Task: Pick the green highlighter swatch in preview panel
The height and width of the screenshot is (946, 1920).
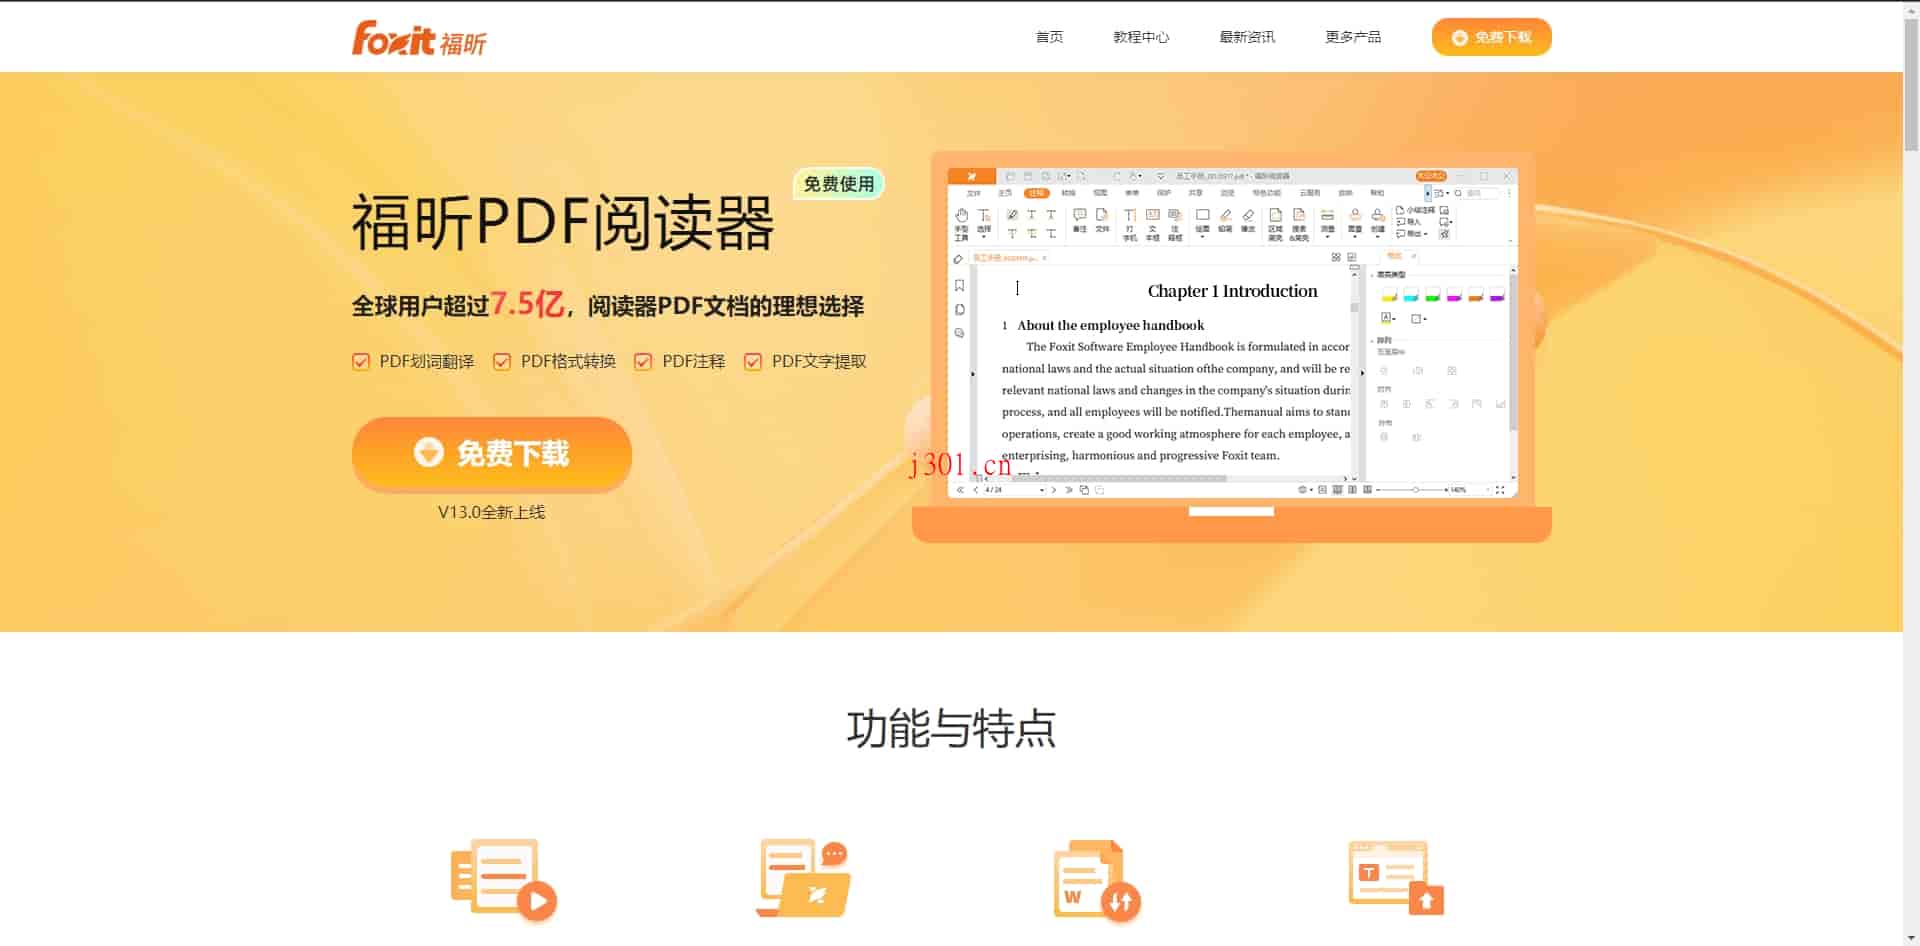Action: [1433, 294]
